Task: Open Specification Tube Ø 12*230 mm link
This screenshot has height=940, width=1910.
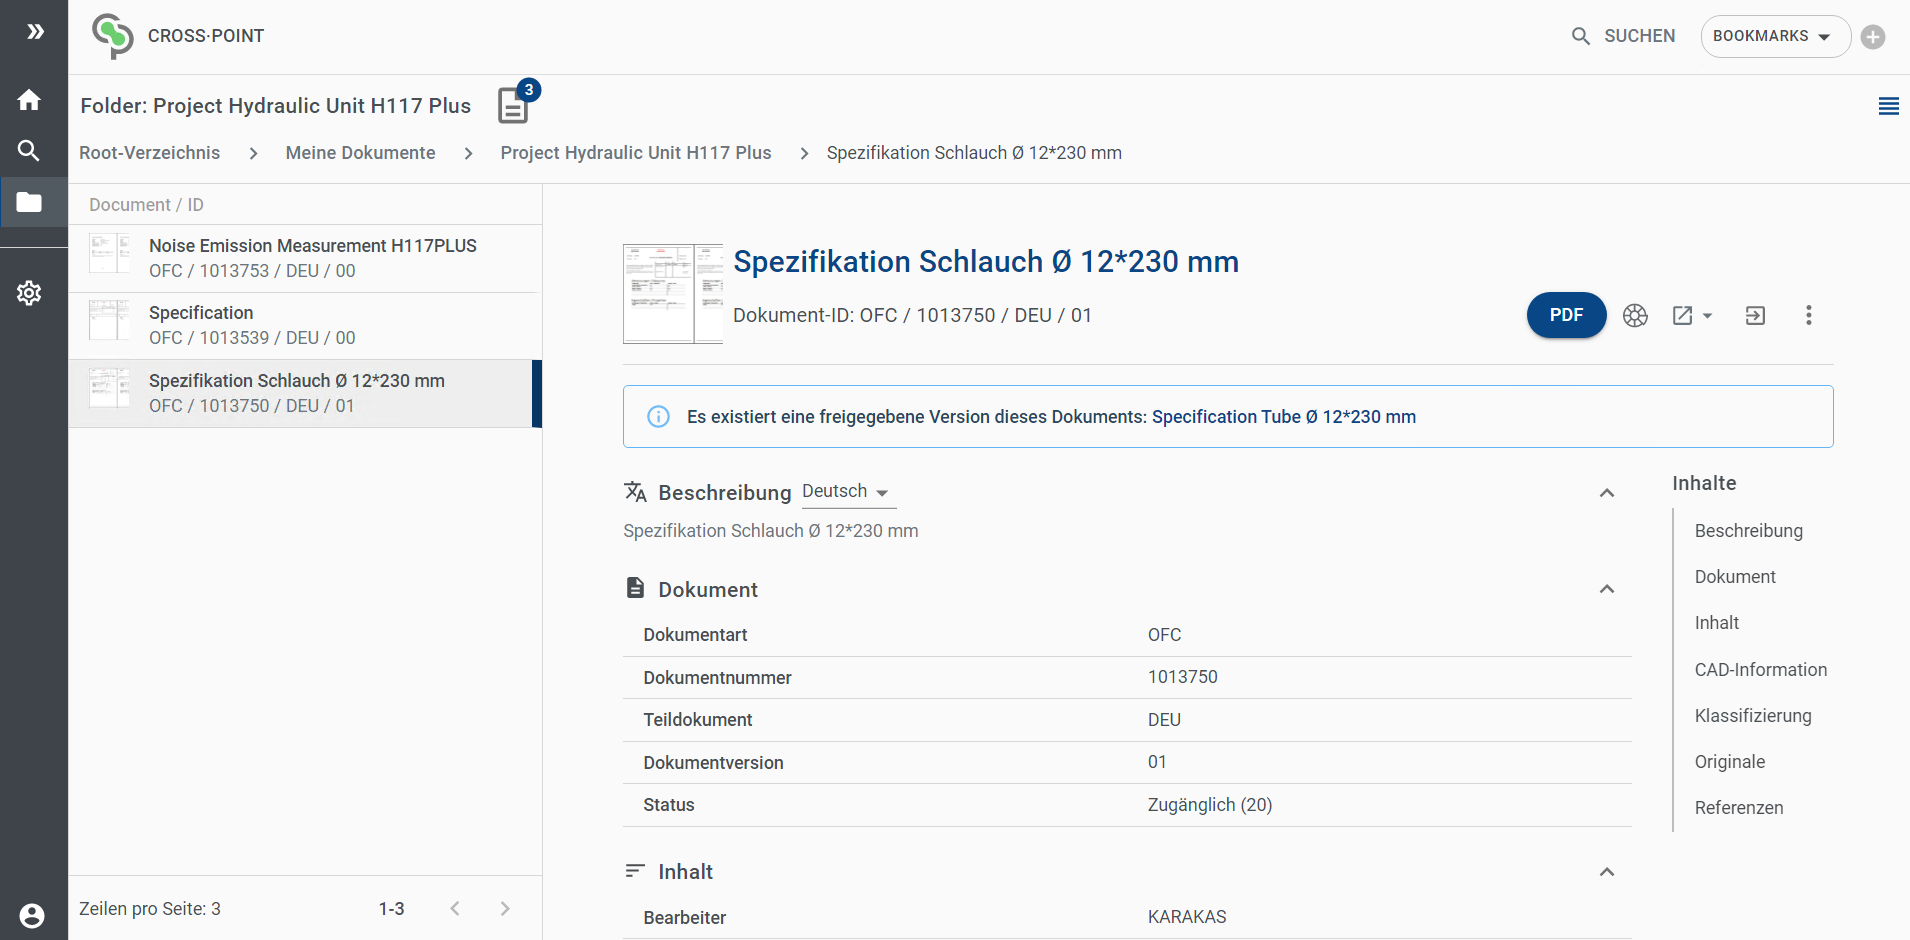Action: click(1283, 417)
